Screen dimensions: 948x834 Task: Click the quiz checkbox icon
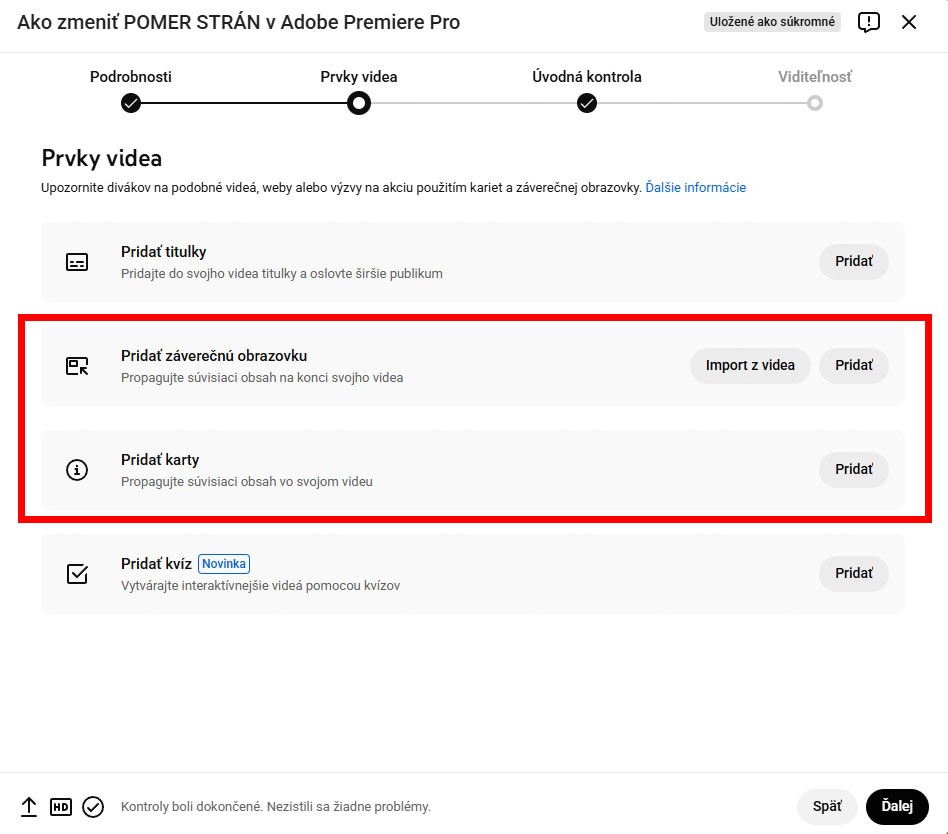[77, 574]
